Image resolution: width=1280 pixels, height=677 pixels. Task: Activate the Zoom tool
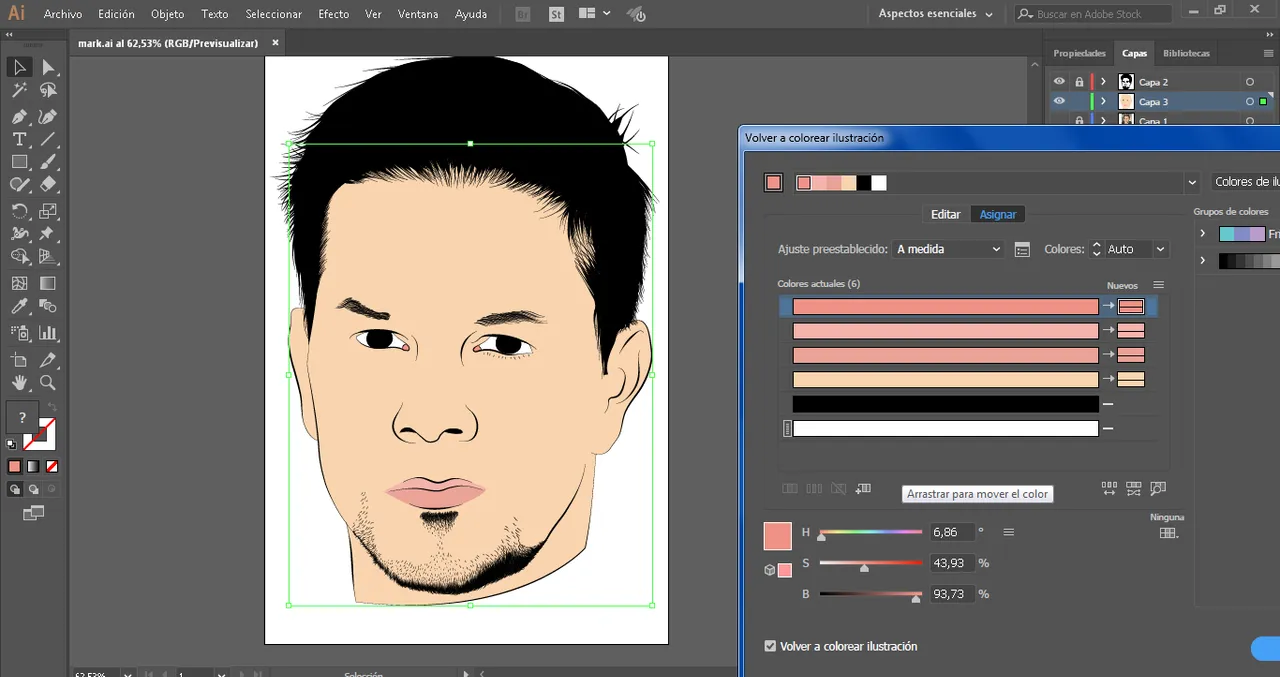(47, 383)
